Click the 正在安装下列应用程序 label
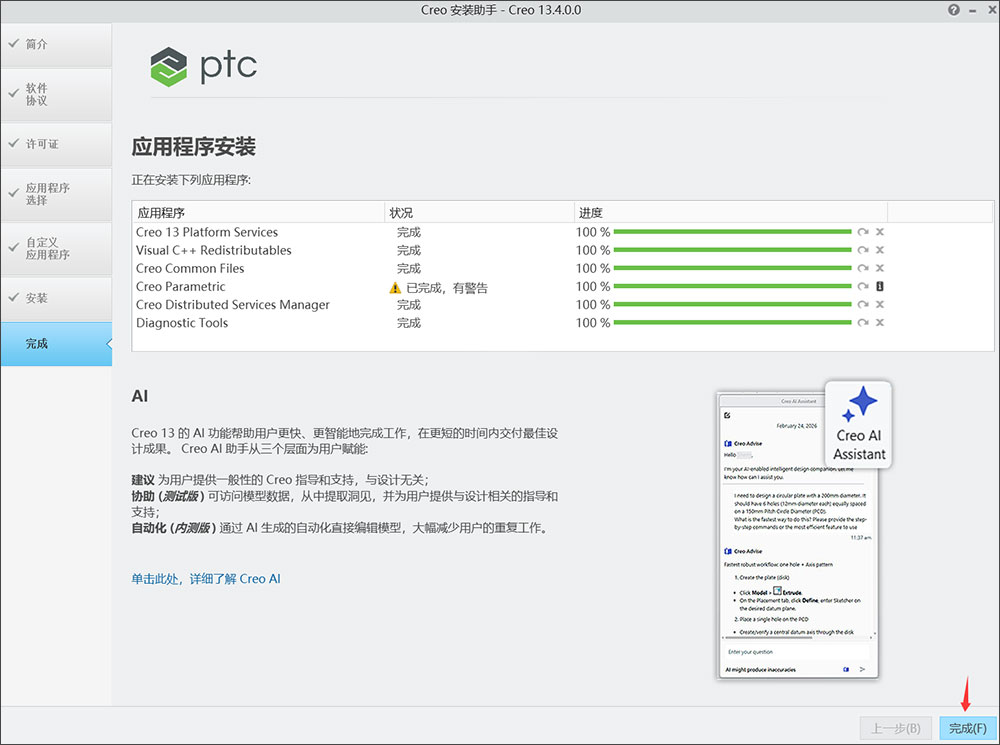Image resolution: width=1000 pixels, height=745 pixels. click(x=191, y=180)
